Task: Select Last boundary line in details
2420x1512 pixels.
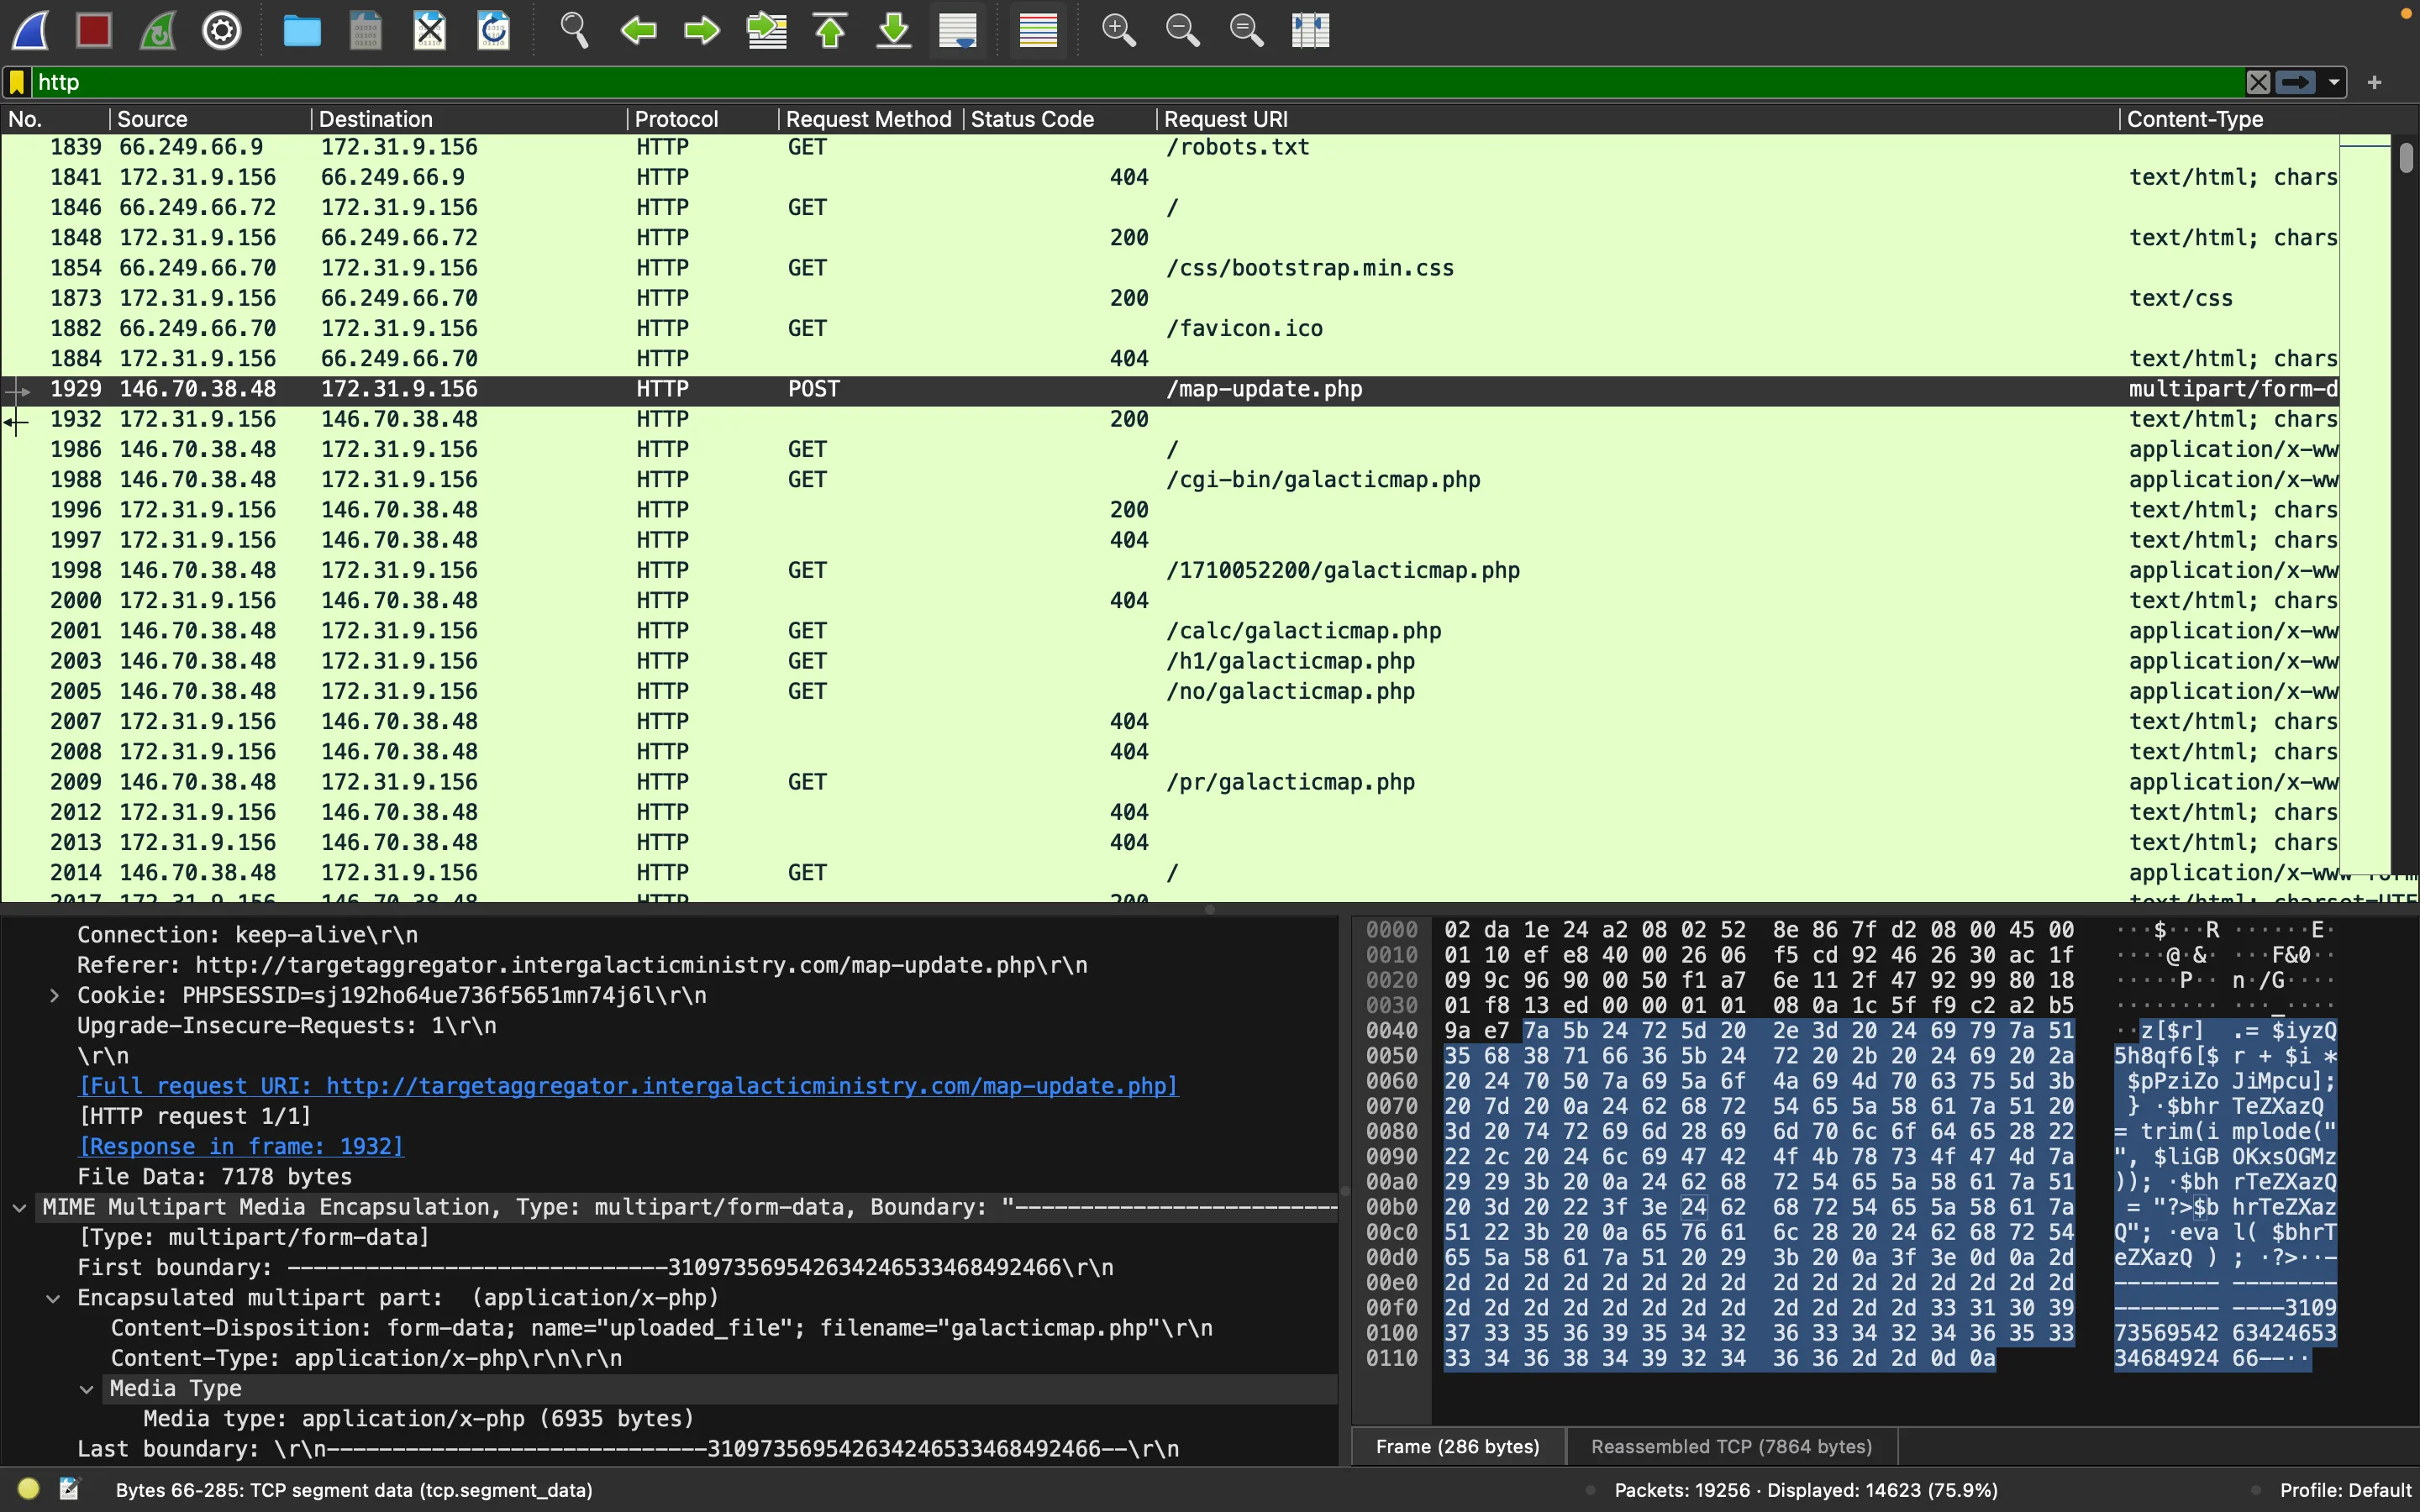Action: tap(628, 1449)
